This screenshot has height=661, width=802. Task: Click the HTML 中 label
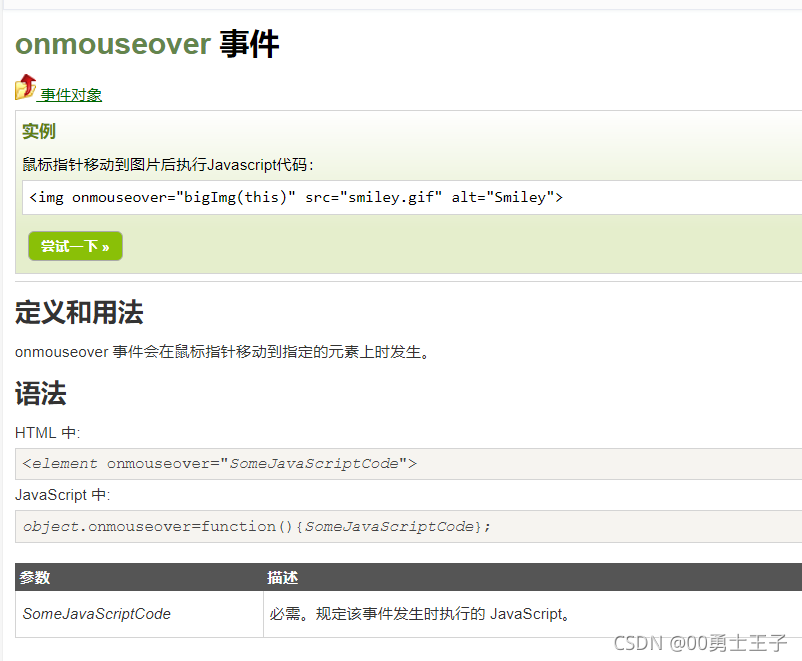coord(48,433)
